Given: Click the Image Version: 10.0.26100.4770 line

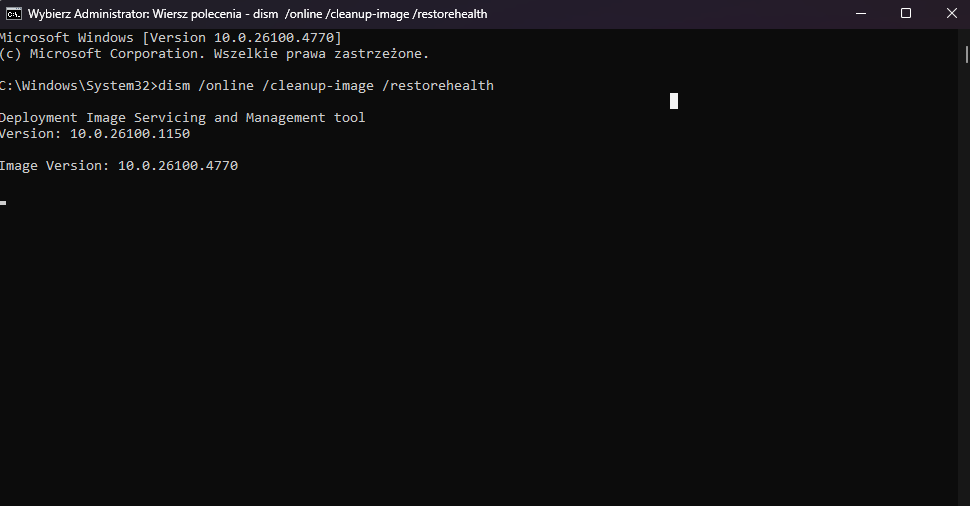Looking at the screenshot, I should click(x=119, y=166).
